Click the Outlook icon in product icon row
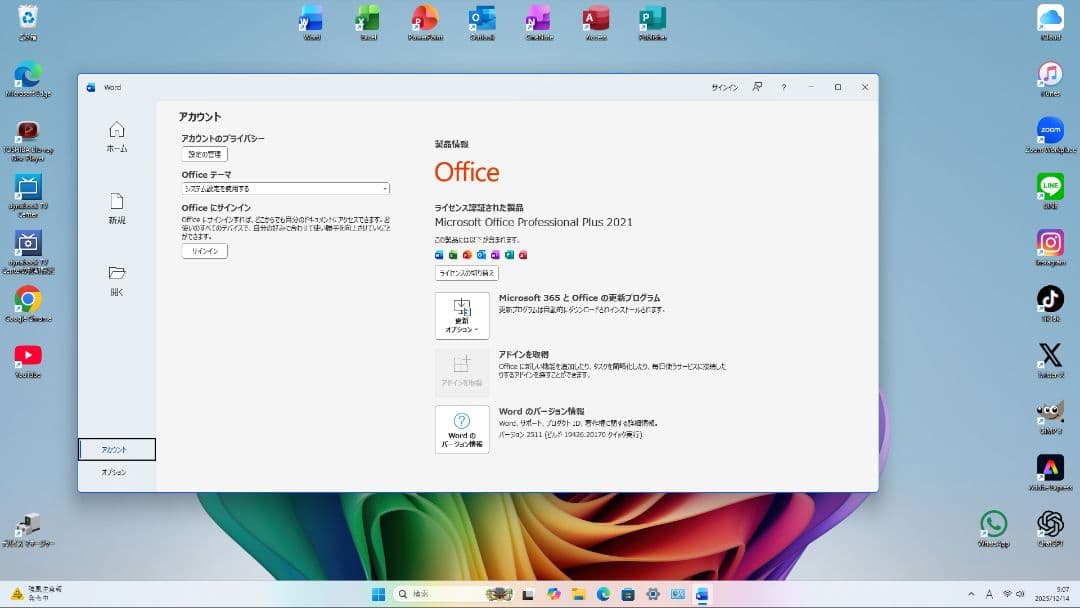 [x=479, y=255]
